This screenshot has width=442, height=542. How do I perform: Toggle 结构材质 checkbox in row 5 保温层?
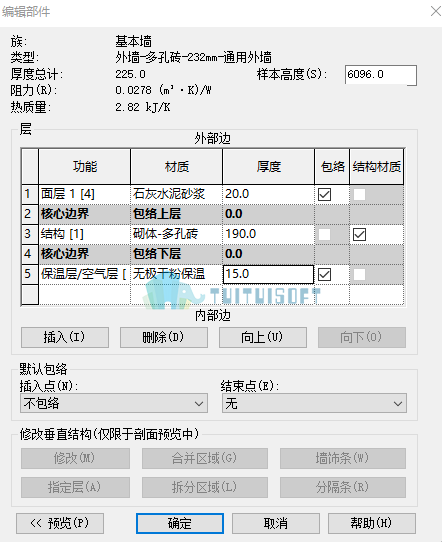(x=359, y=274)
